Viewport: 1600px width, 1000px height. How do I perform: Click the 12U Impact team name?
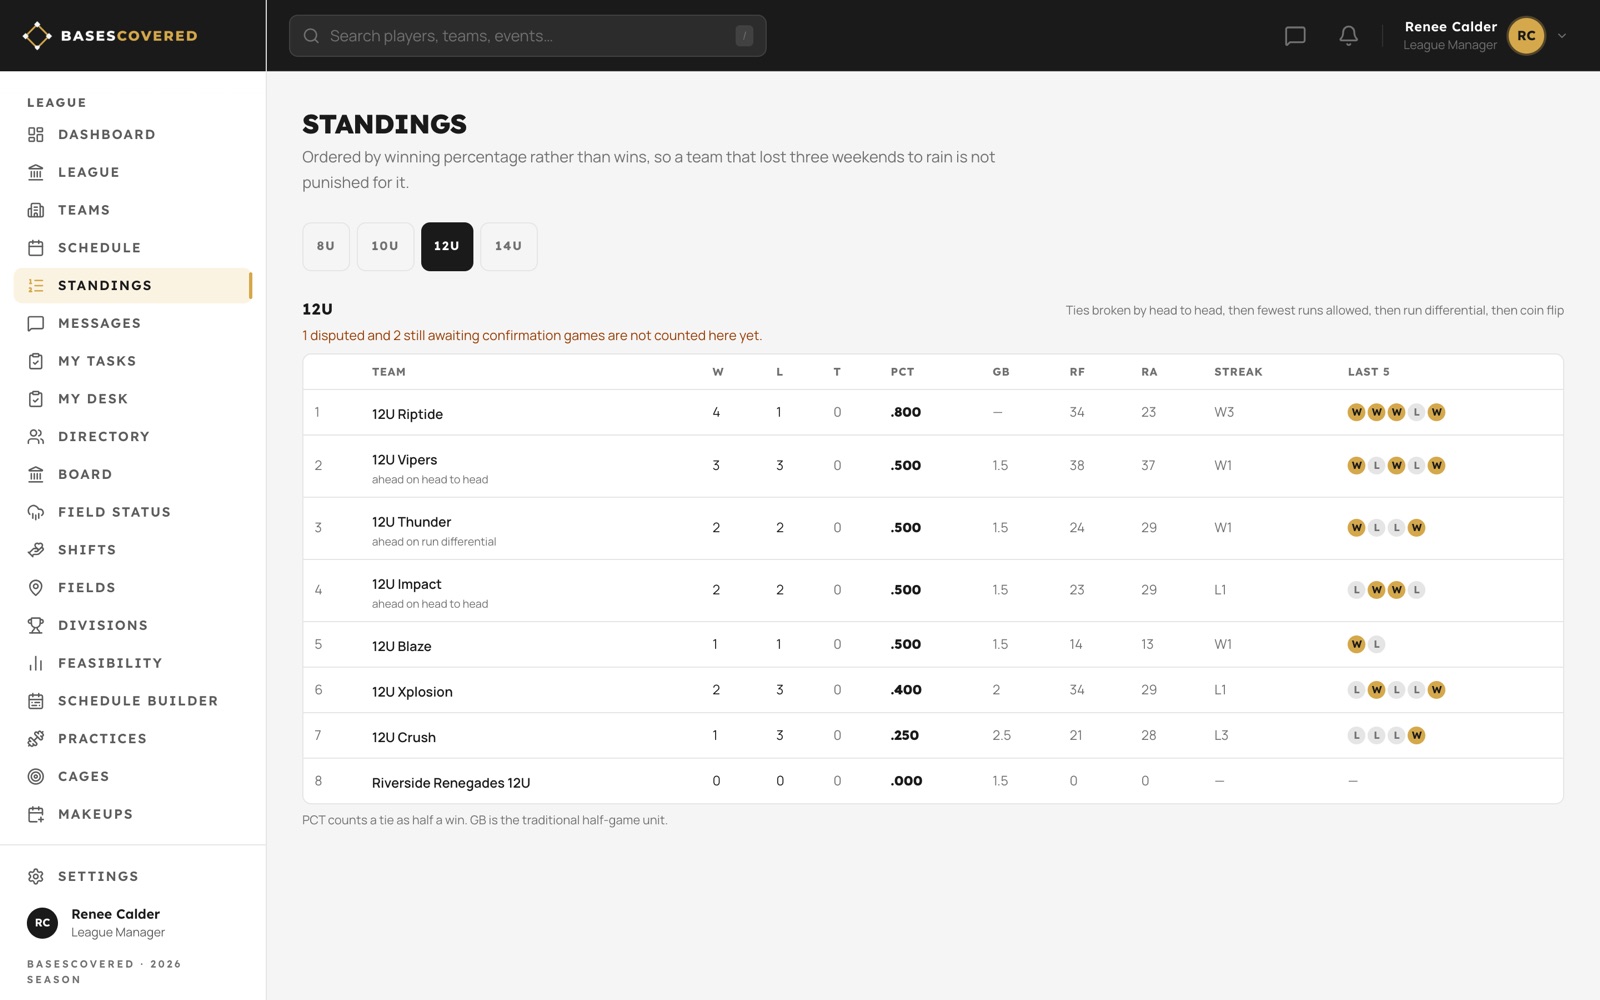pos(406,584)
